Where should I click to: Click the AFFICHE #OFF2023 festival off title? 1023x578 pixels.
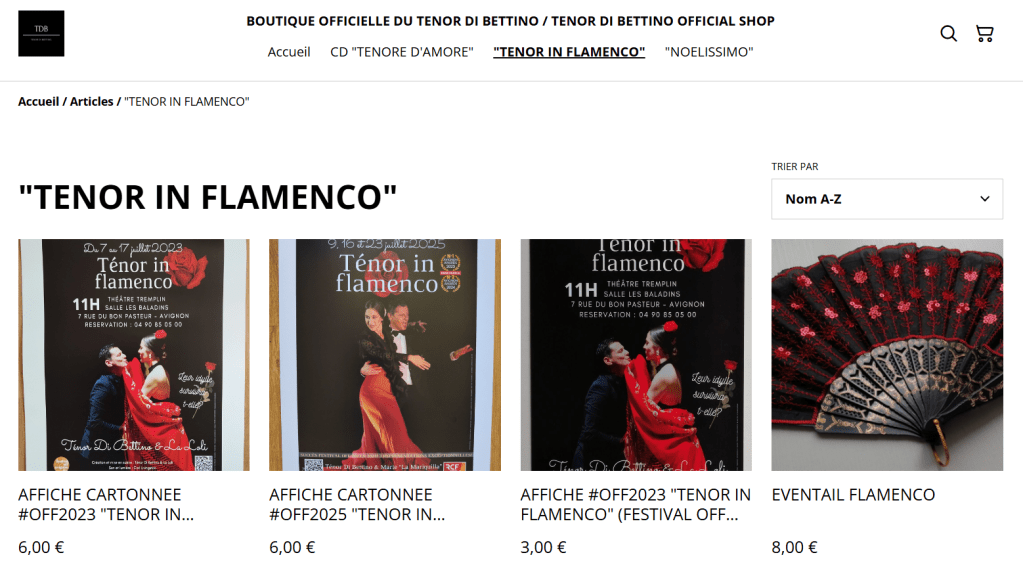click(635, 505)
